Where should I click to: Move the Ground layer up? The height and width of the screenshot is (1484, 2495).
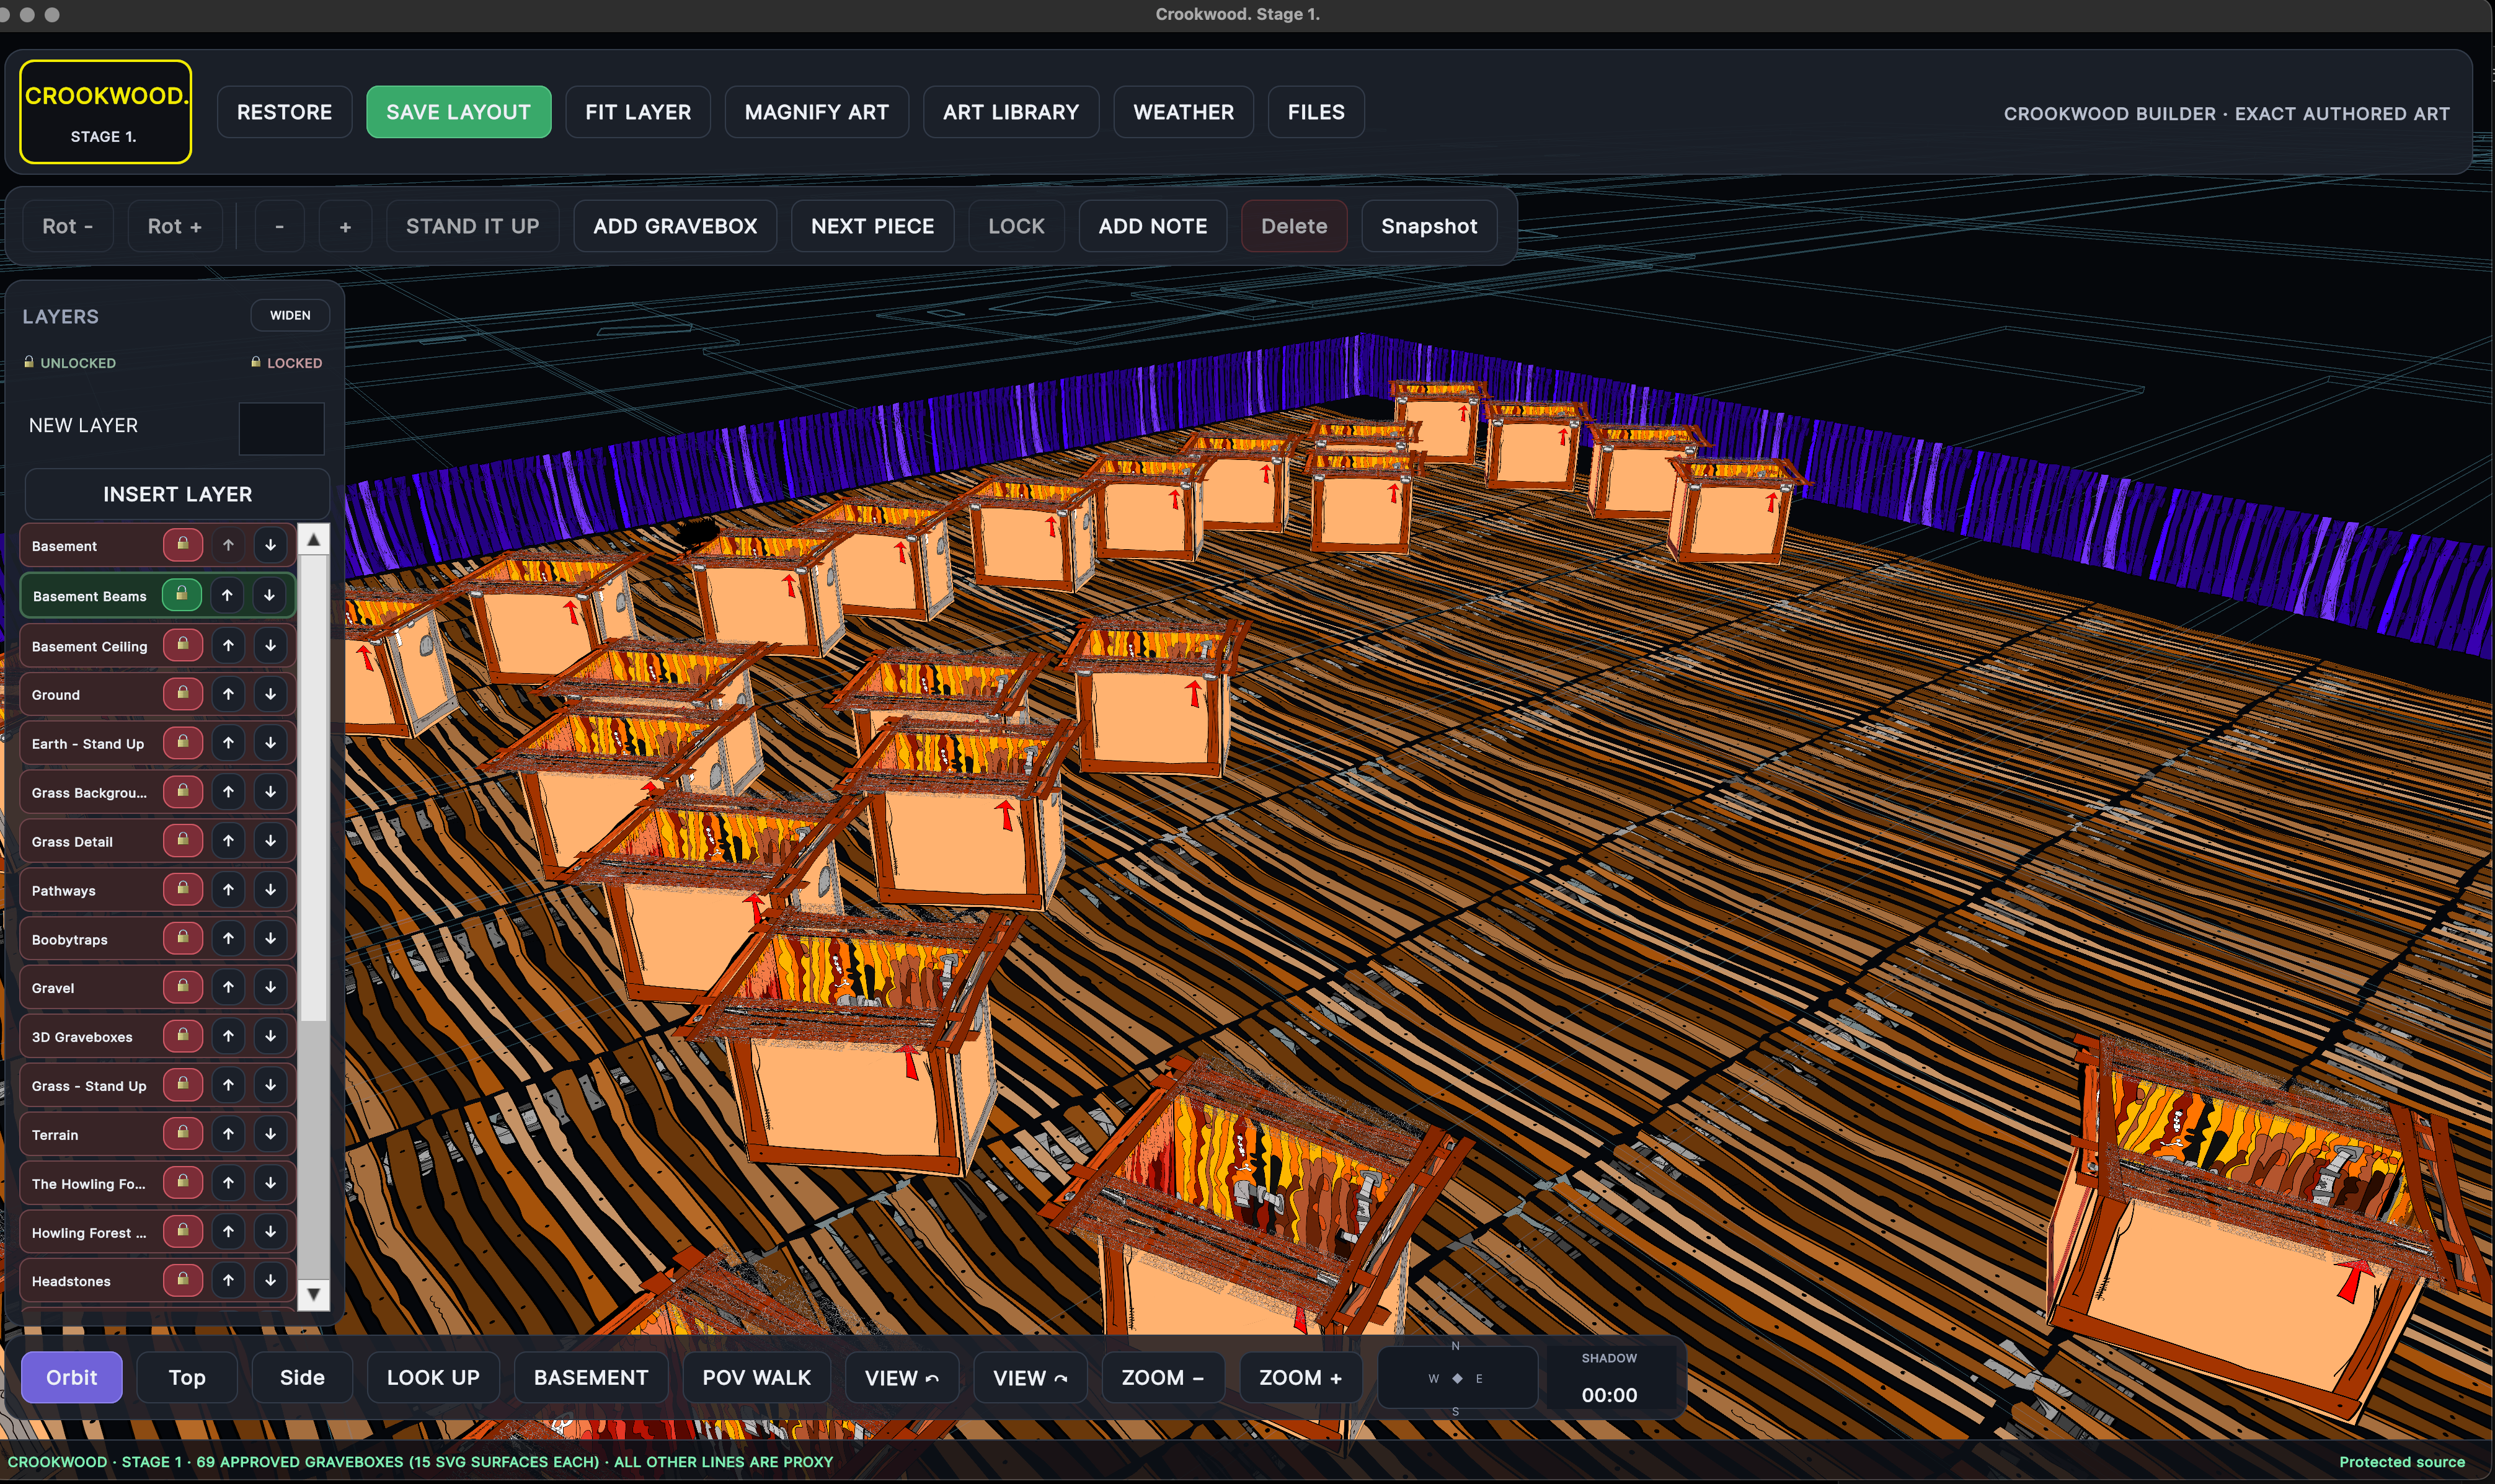[228, 693]
